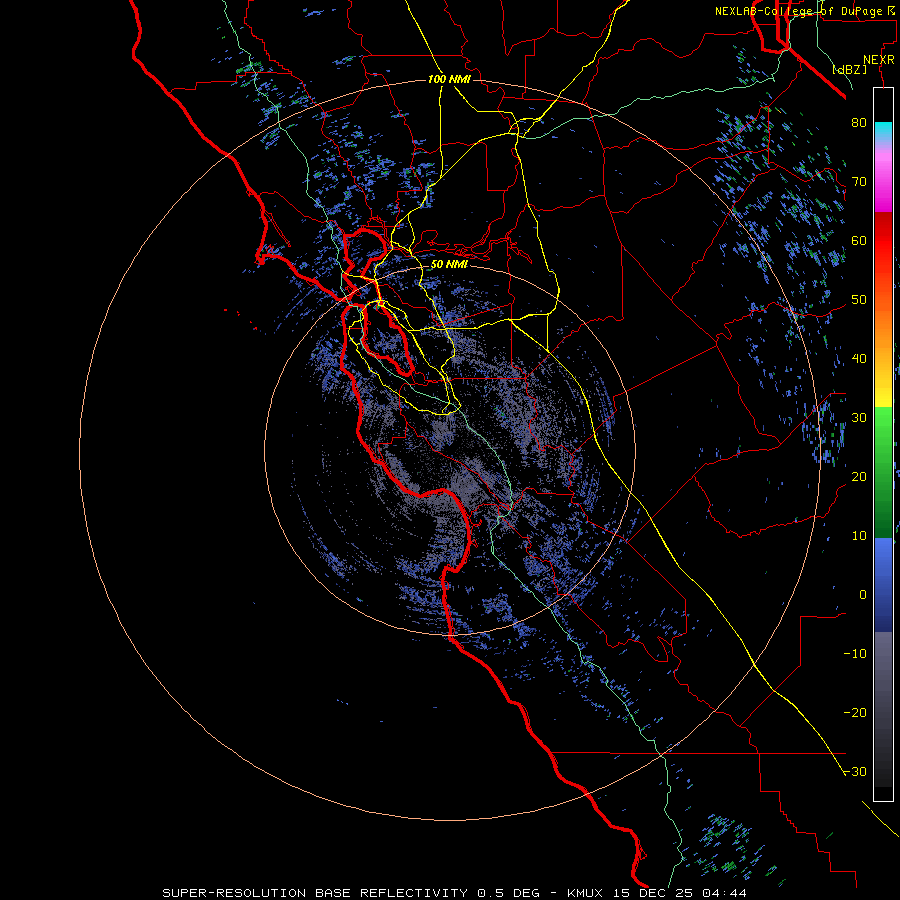Click the 30 tick label on dBZ scale
900x900 pixels.
point(859,418)
